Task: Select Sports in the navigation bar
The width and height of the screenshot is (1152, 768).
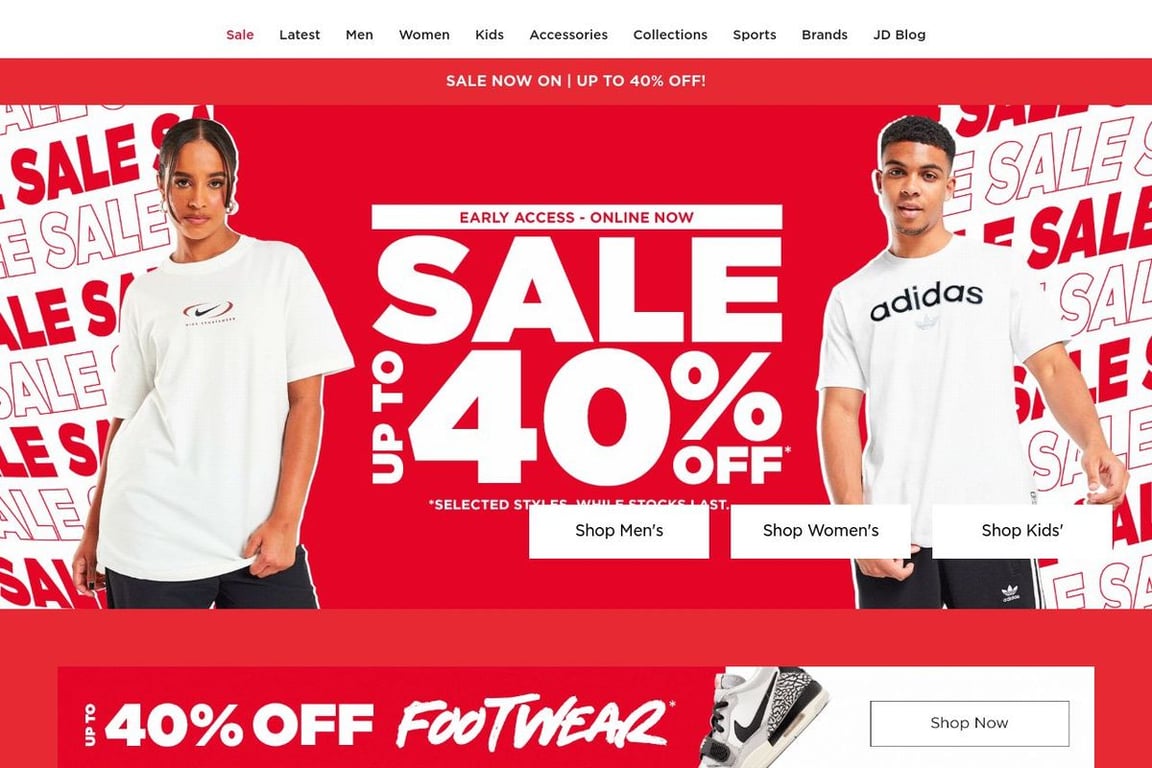Action: coord(755,35)
